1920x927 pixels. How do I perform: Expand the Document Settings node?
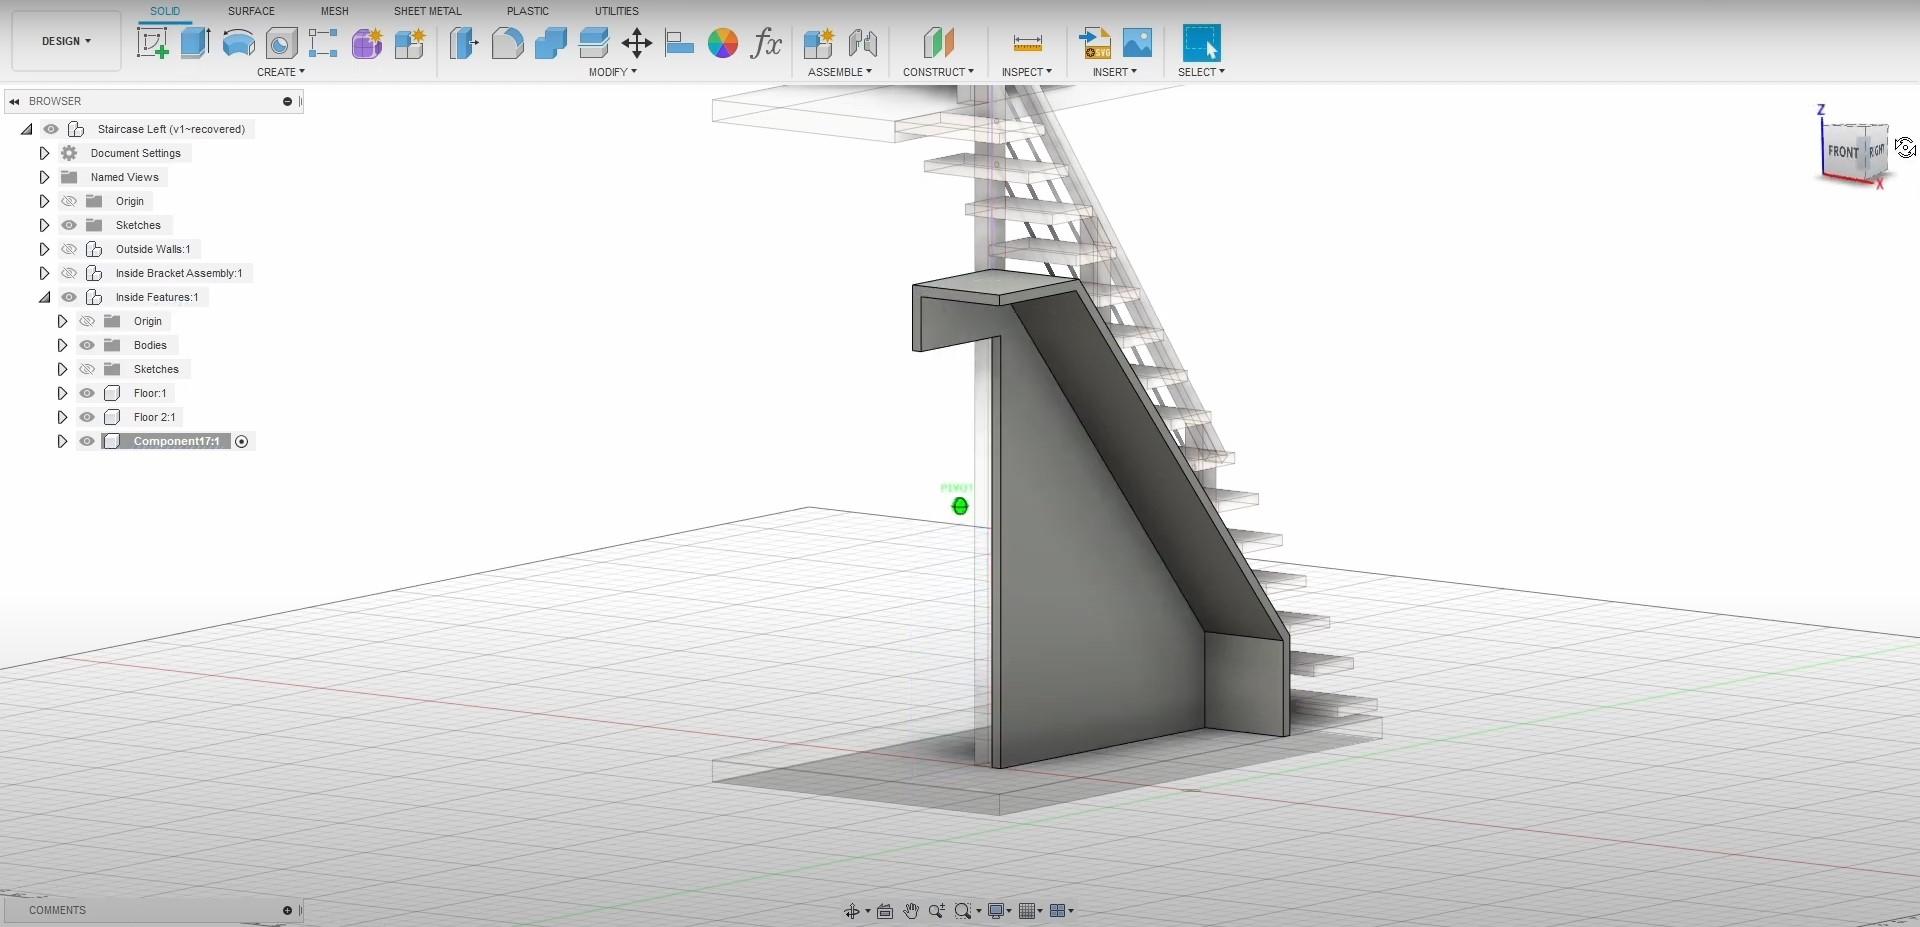44,153
